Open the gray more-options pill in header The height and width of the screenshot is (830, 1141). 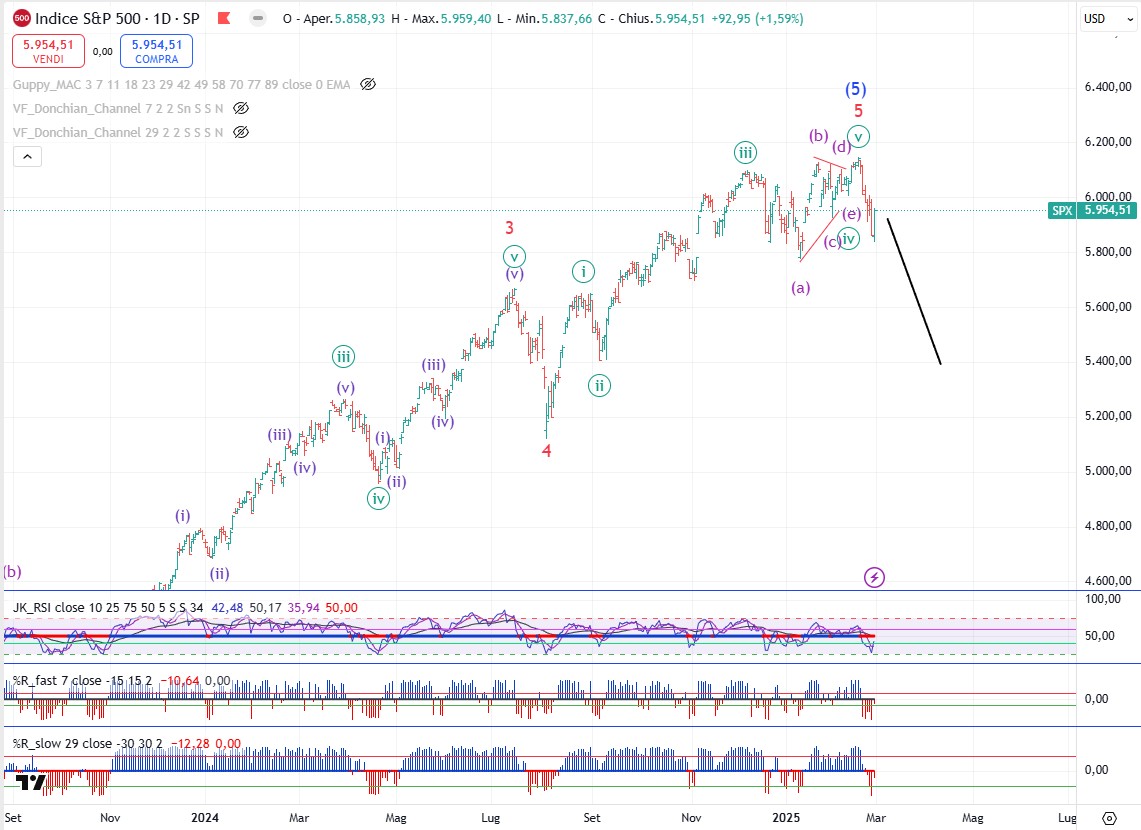pos(258,18)
